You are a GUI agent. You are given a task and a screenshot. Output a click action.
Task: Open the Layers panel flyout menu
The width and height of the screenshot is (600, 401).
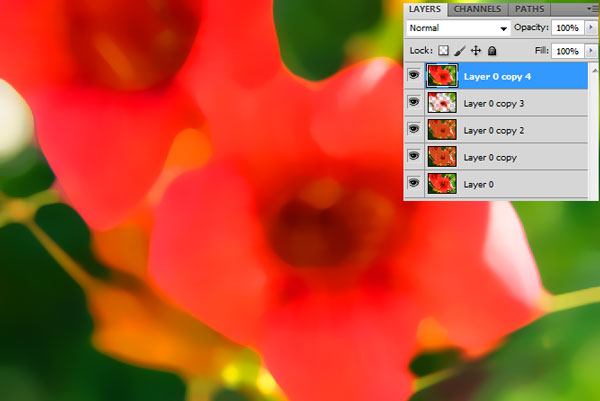click(593, 8)
